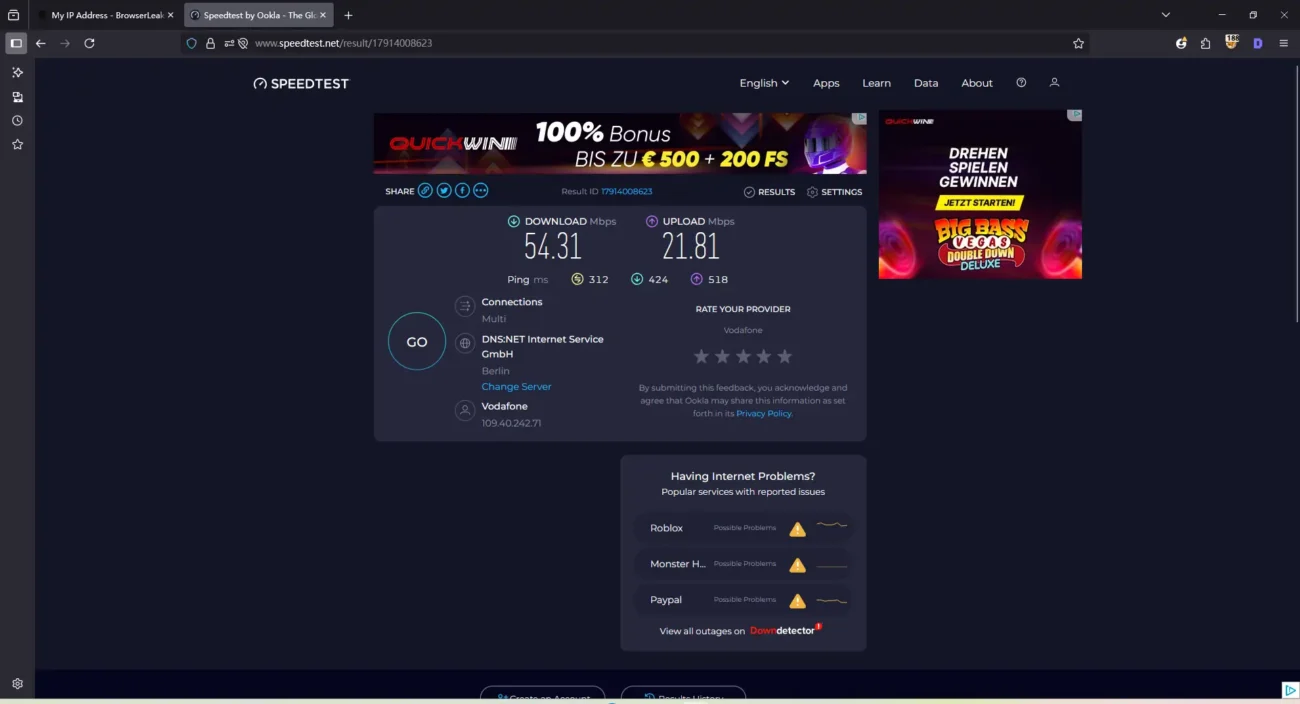Close the My IP Address tab
The height and width of the screenshot is (704, 1300).
171,15
